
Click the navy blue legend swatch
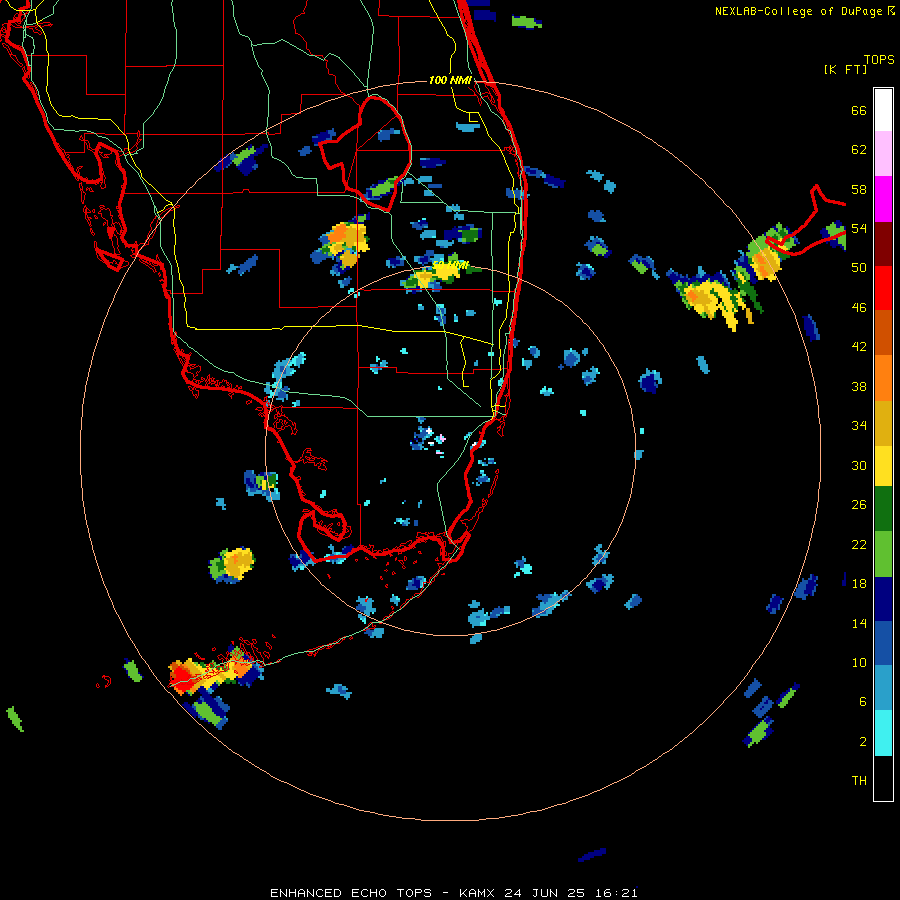[x=883, y=599]
